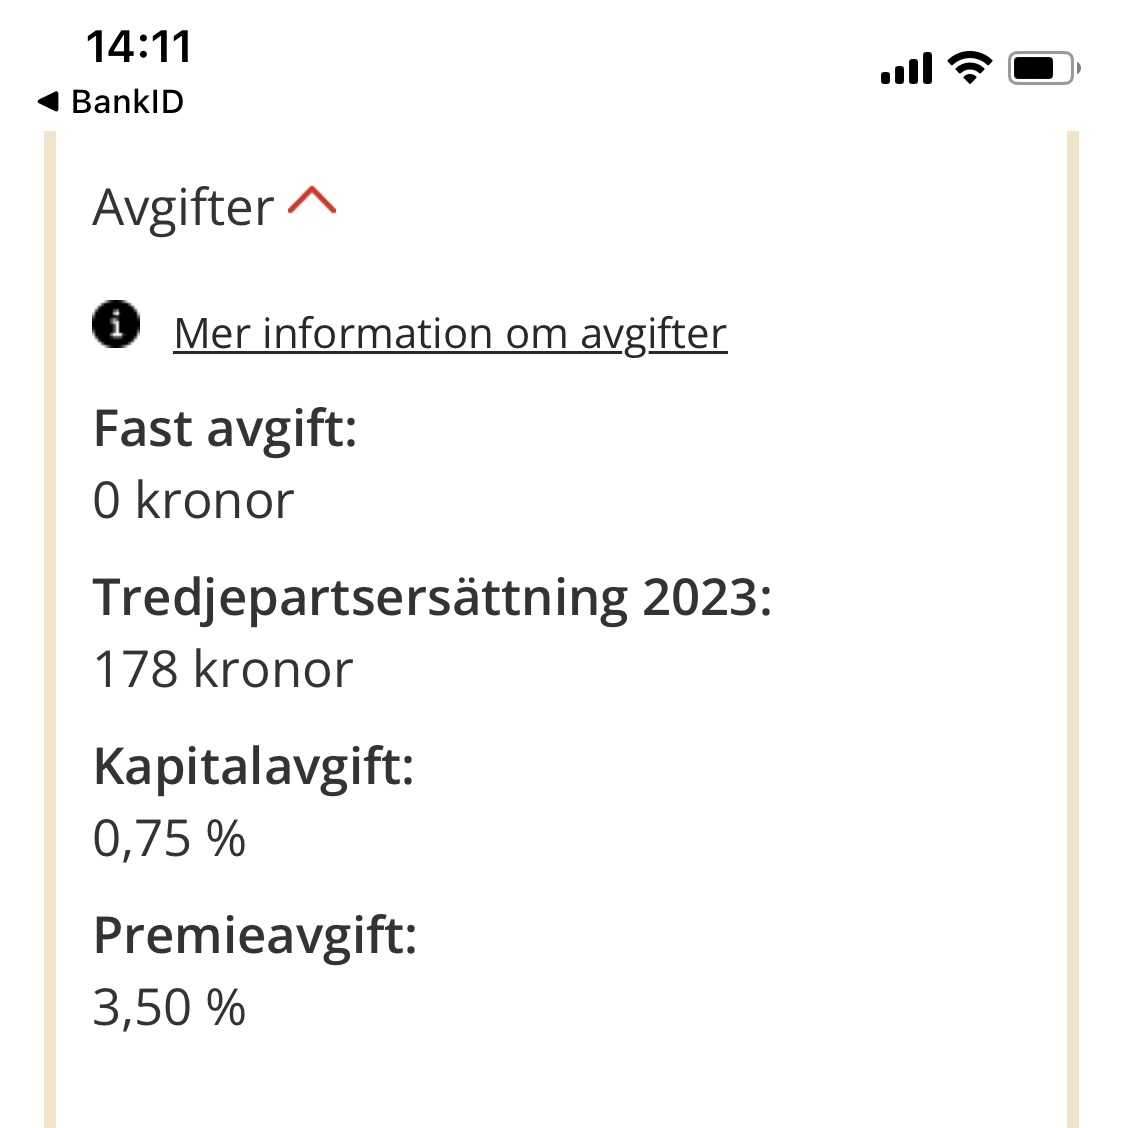
Task: Click the left beige panel border
Action: point(50,630)
